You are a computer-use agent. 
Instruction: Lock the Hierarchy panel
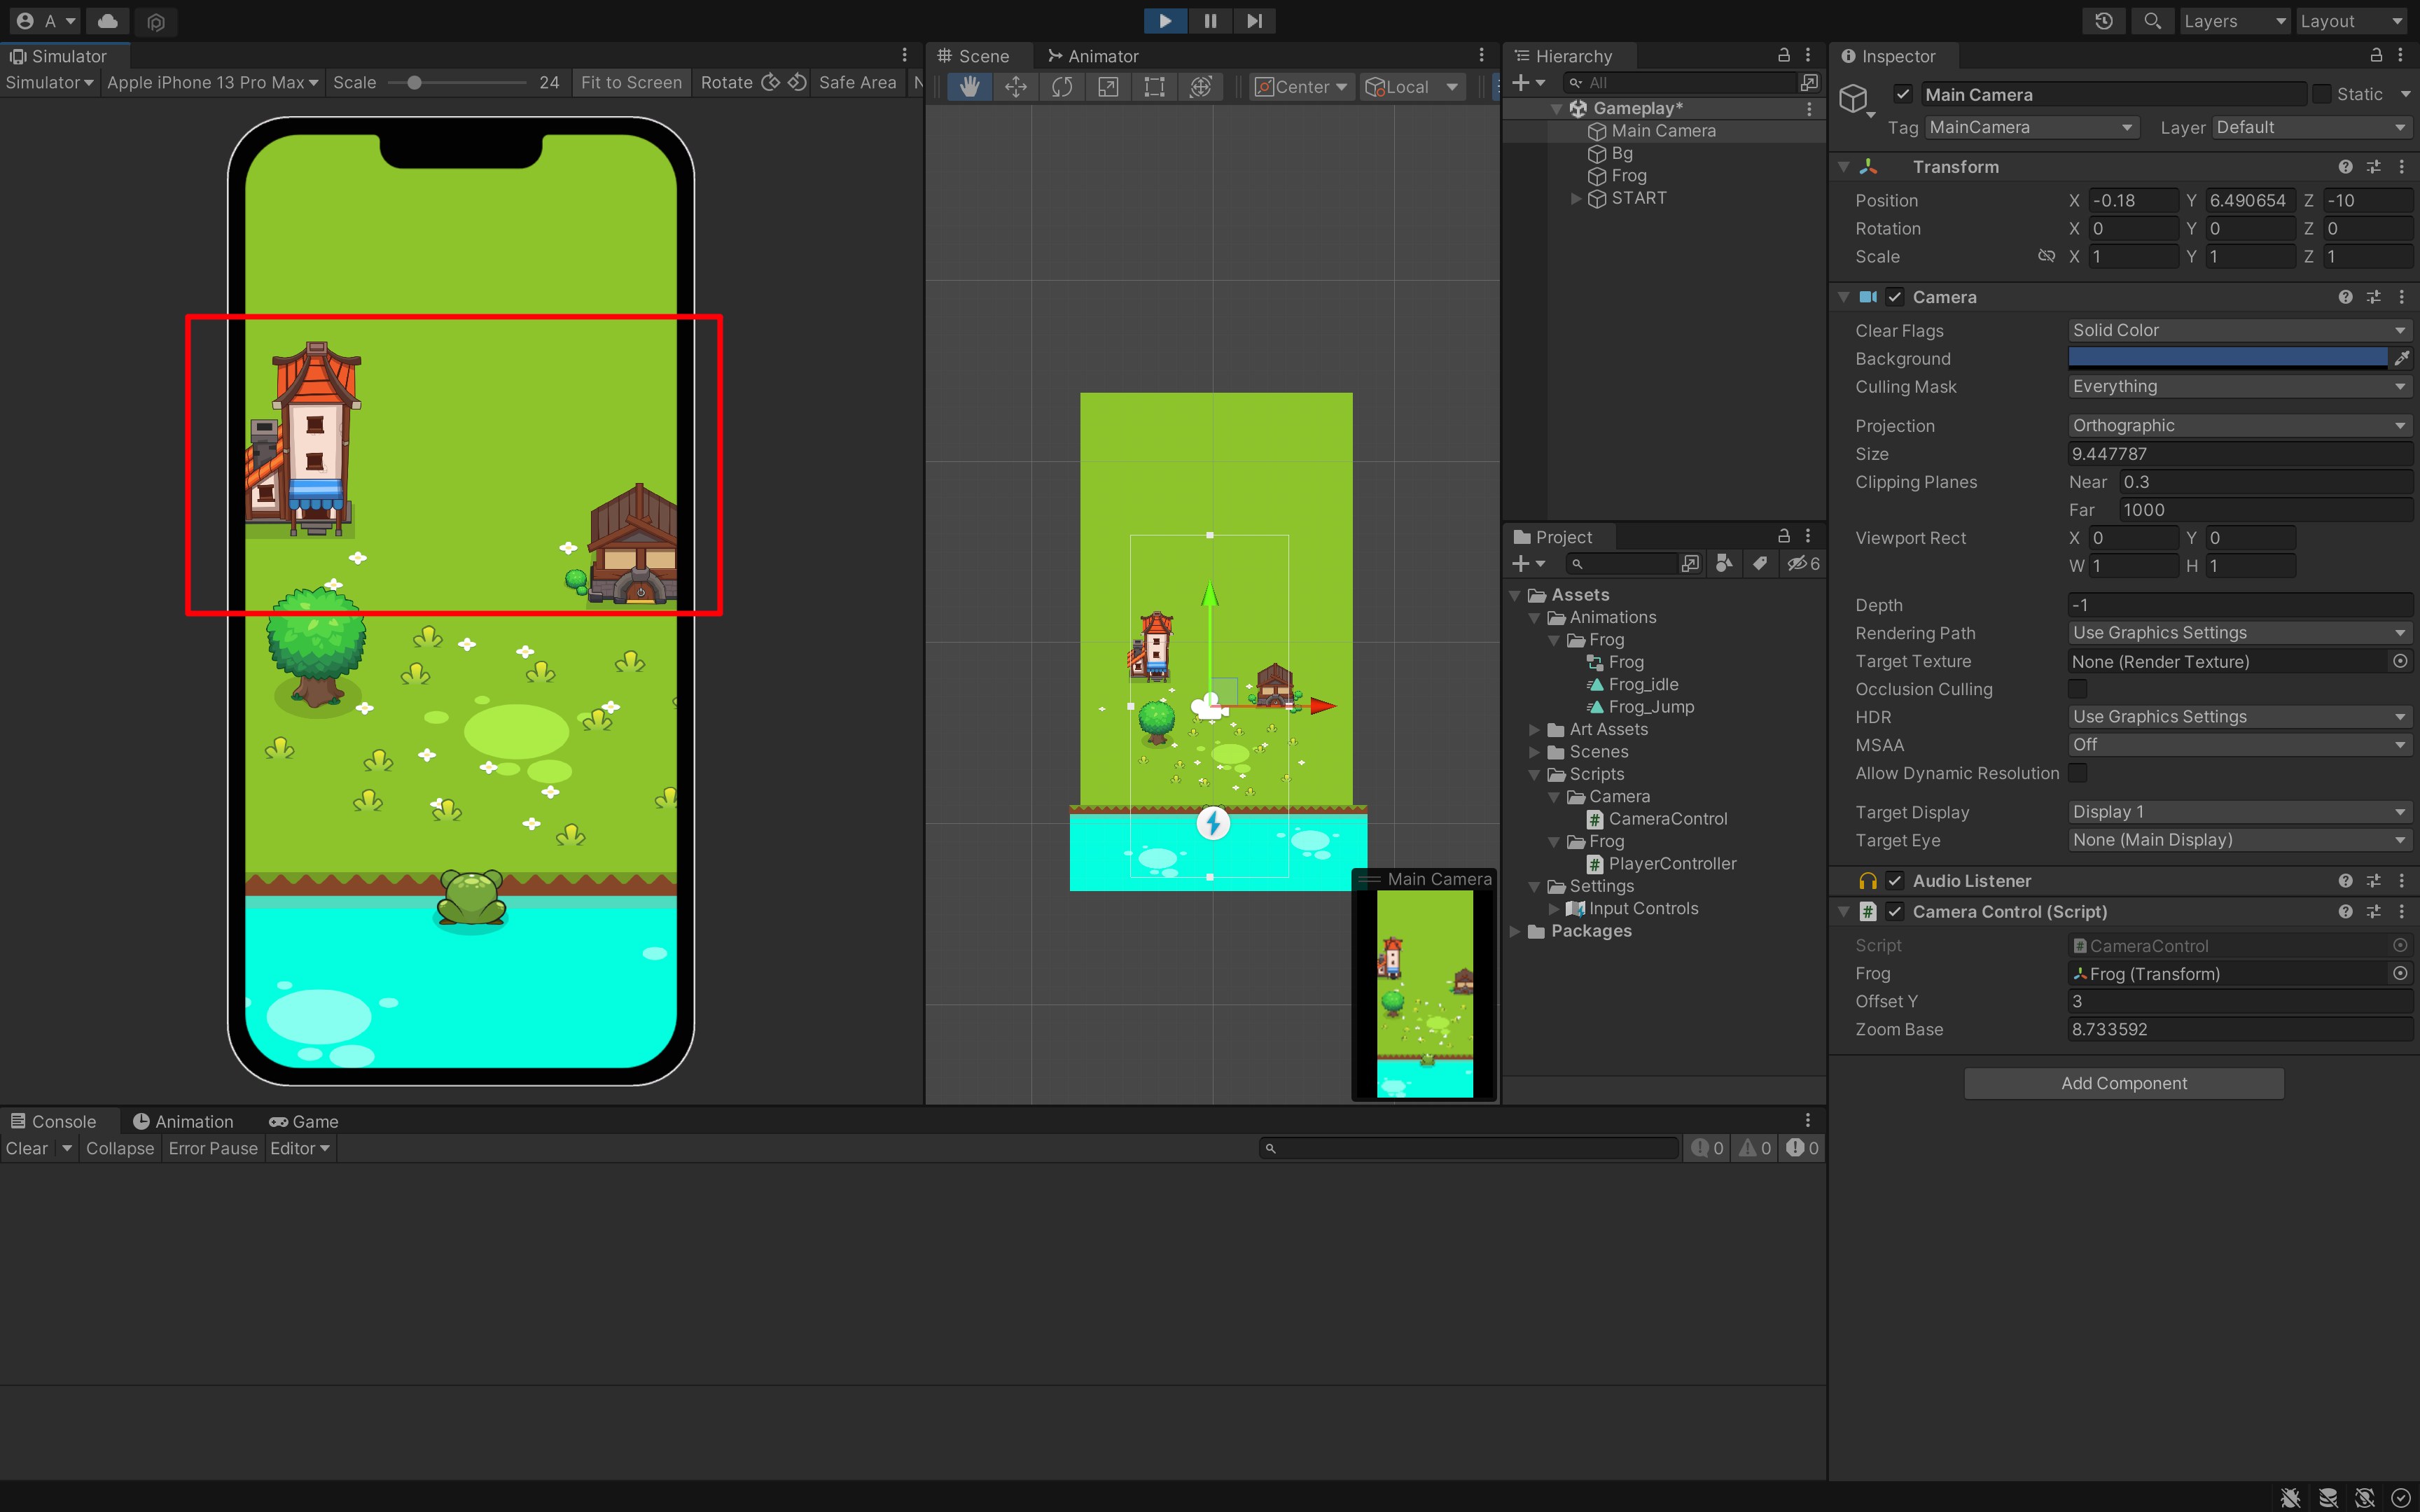[x=1783, y=55]
